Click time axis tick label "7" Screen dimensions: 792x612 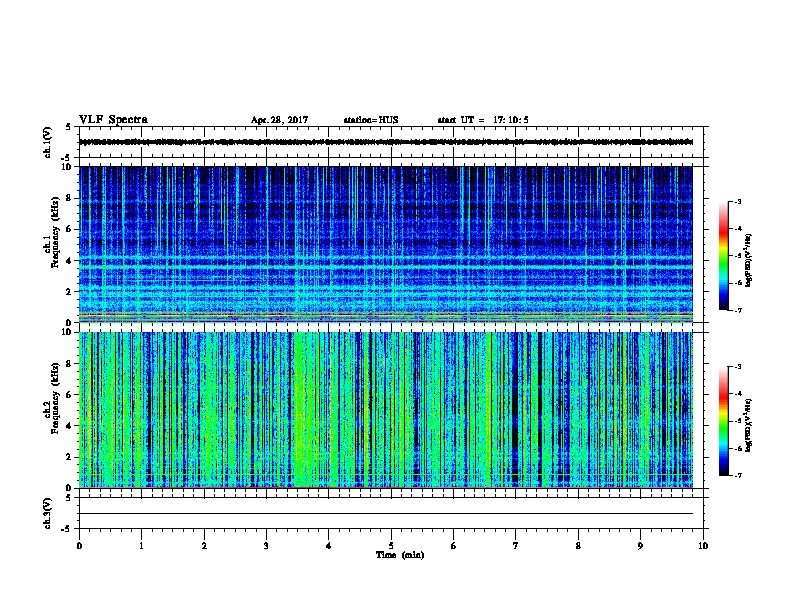(x=516, y=546)
